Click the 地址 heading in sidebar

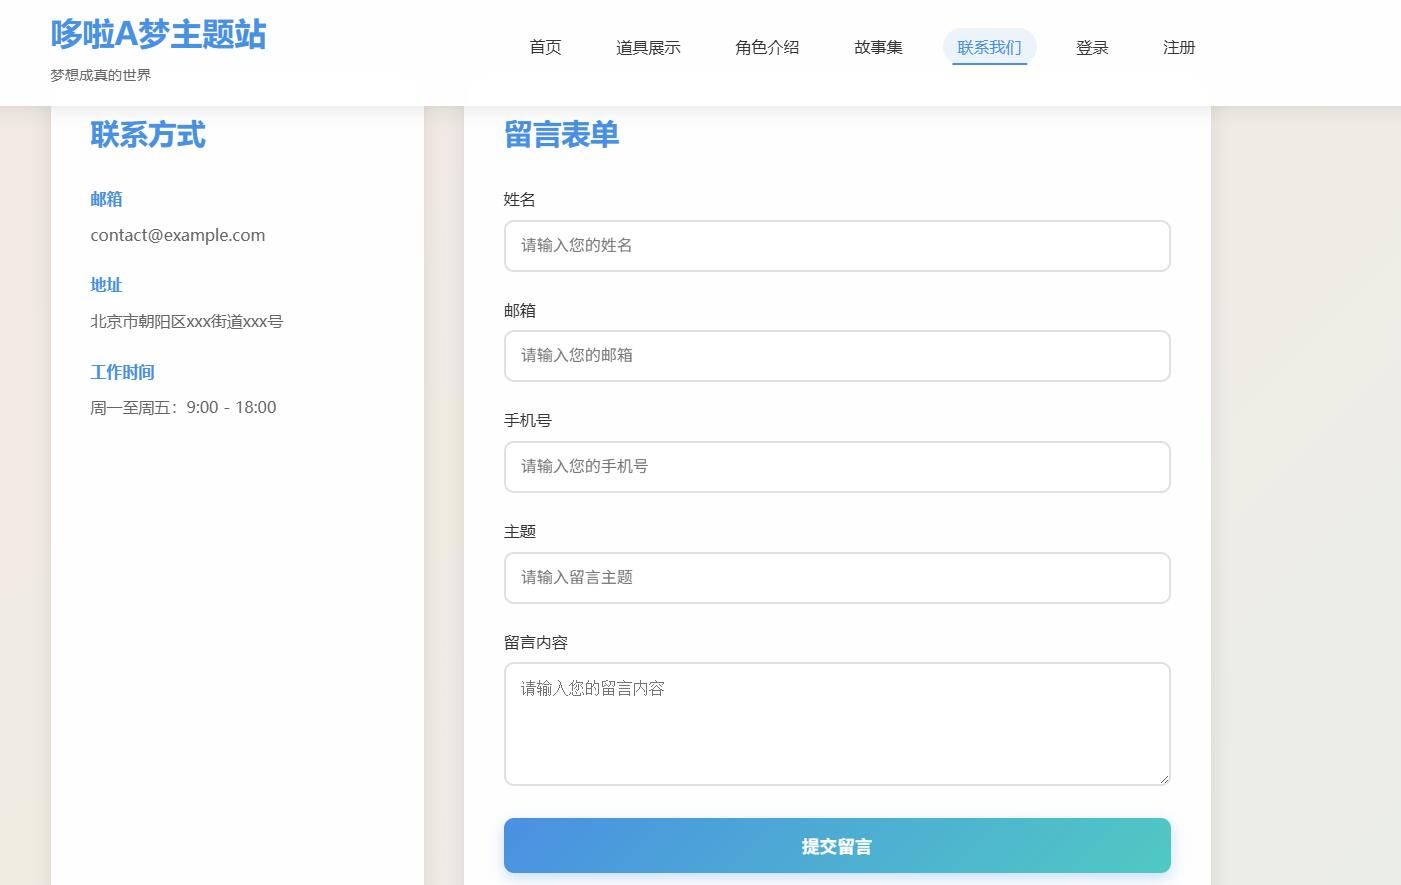(106, 285)
